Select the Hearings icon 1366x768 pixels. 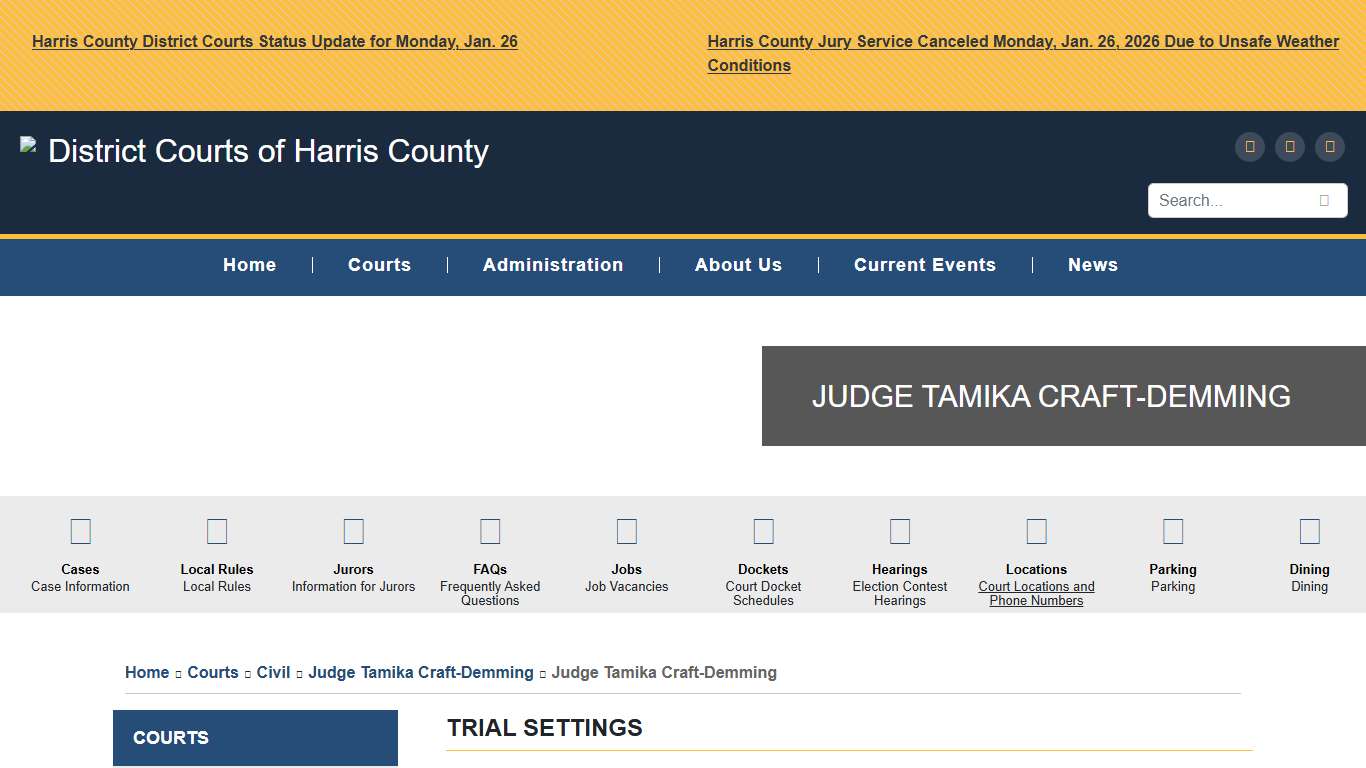point(900,531)
